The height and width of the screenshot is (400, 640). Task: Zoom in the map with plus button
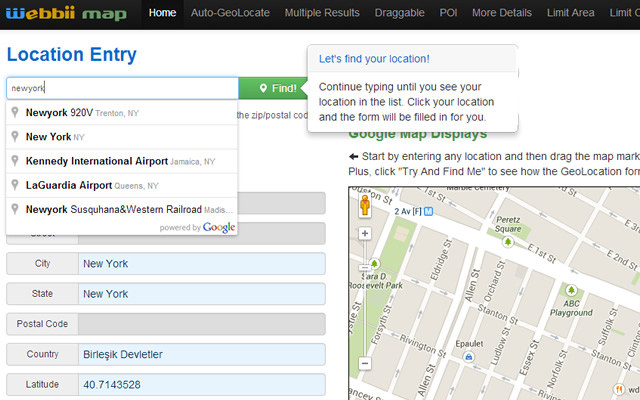point(365,234)
